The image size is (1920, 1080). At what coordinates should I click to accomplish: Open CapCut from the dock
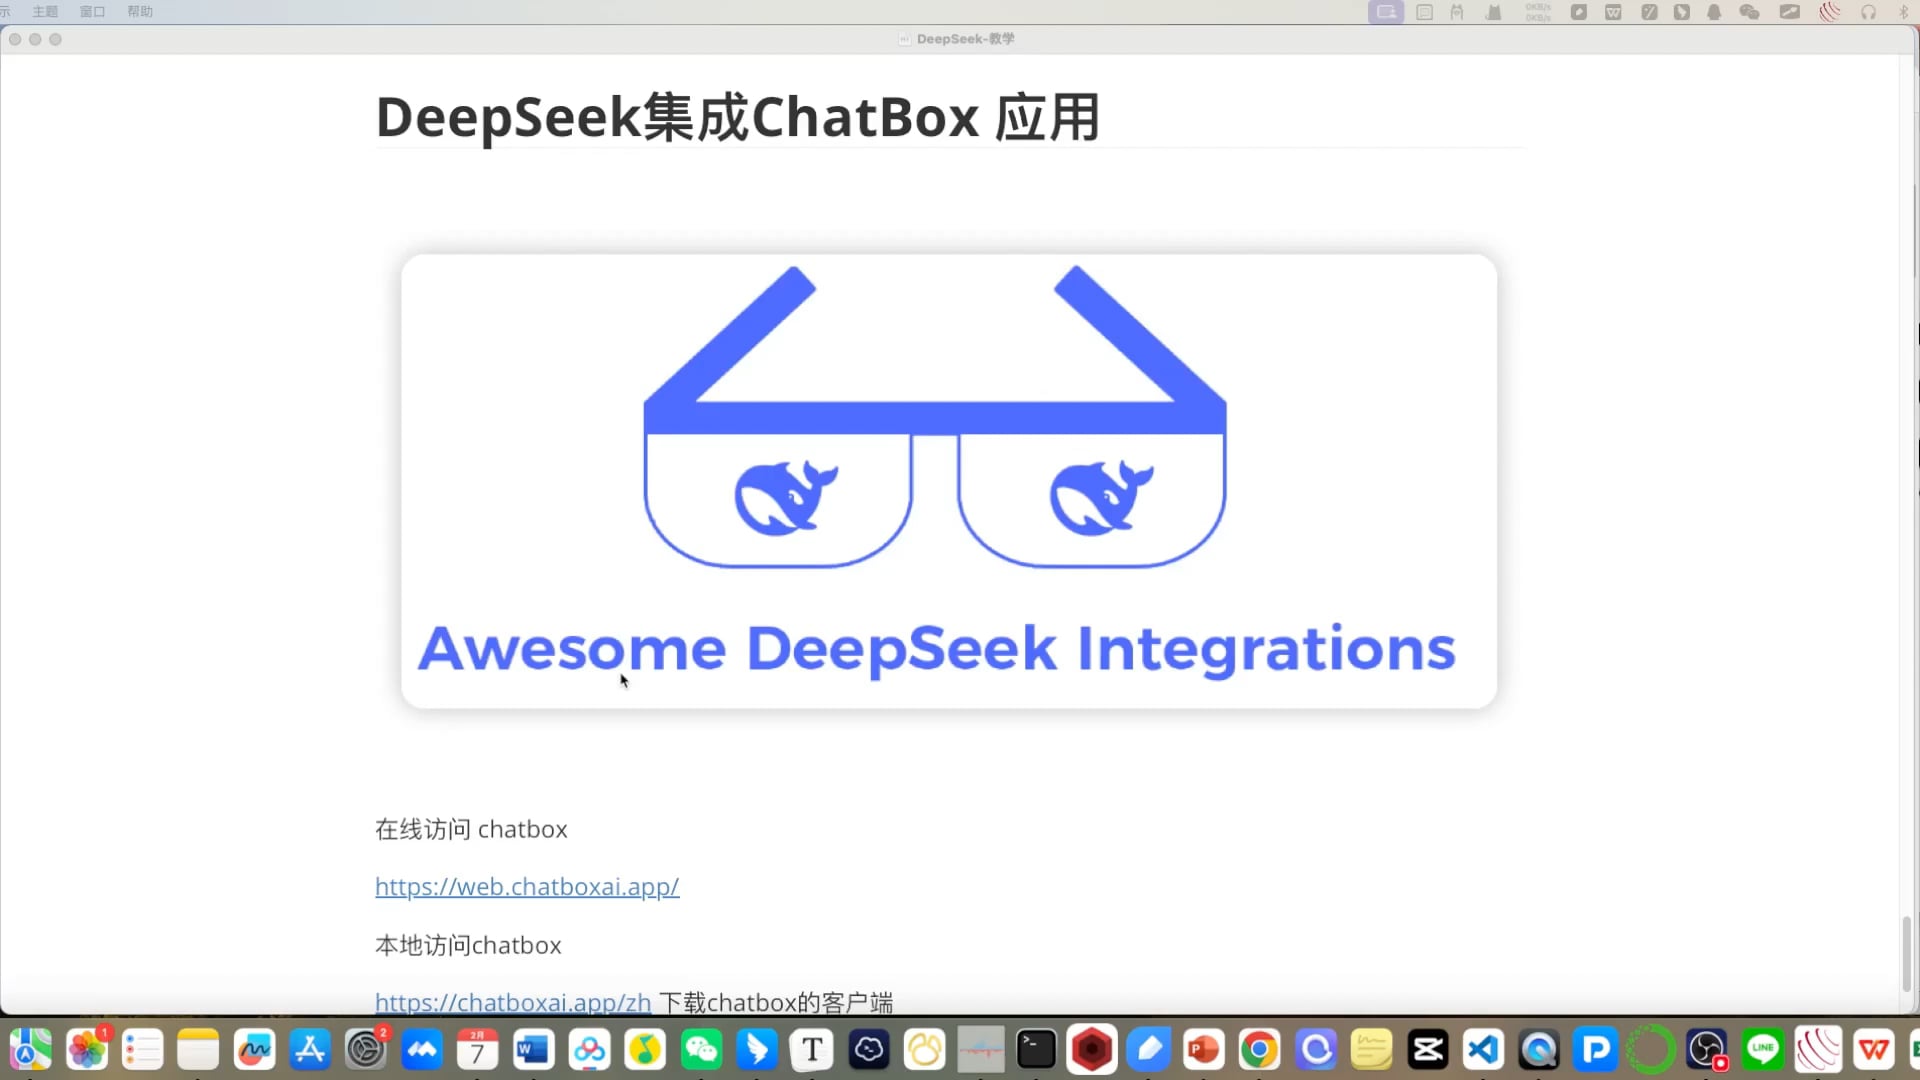[1427, 1049]
